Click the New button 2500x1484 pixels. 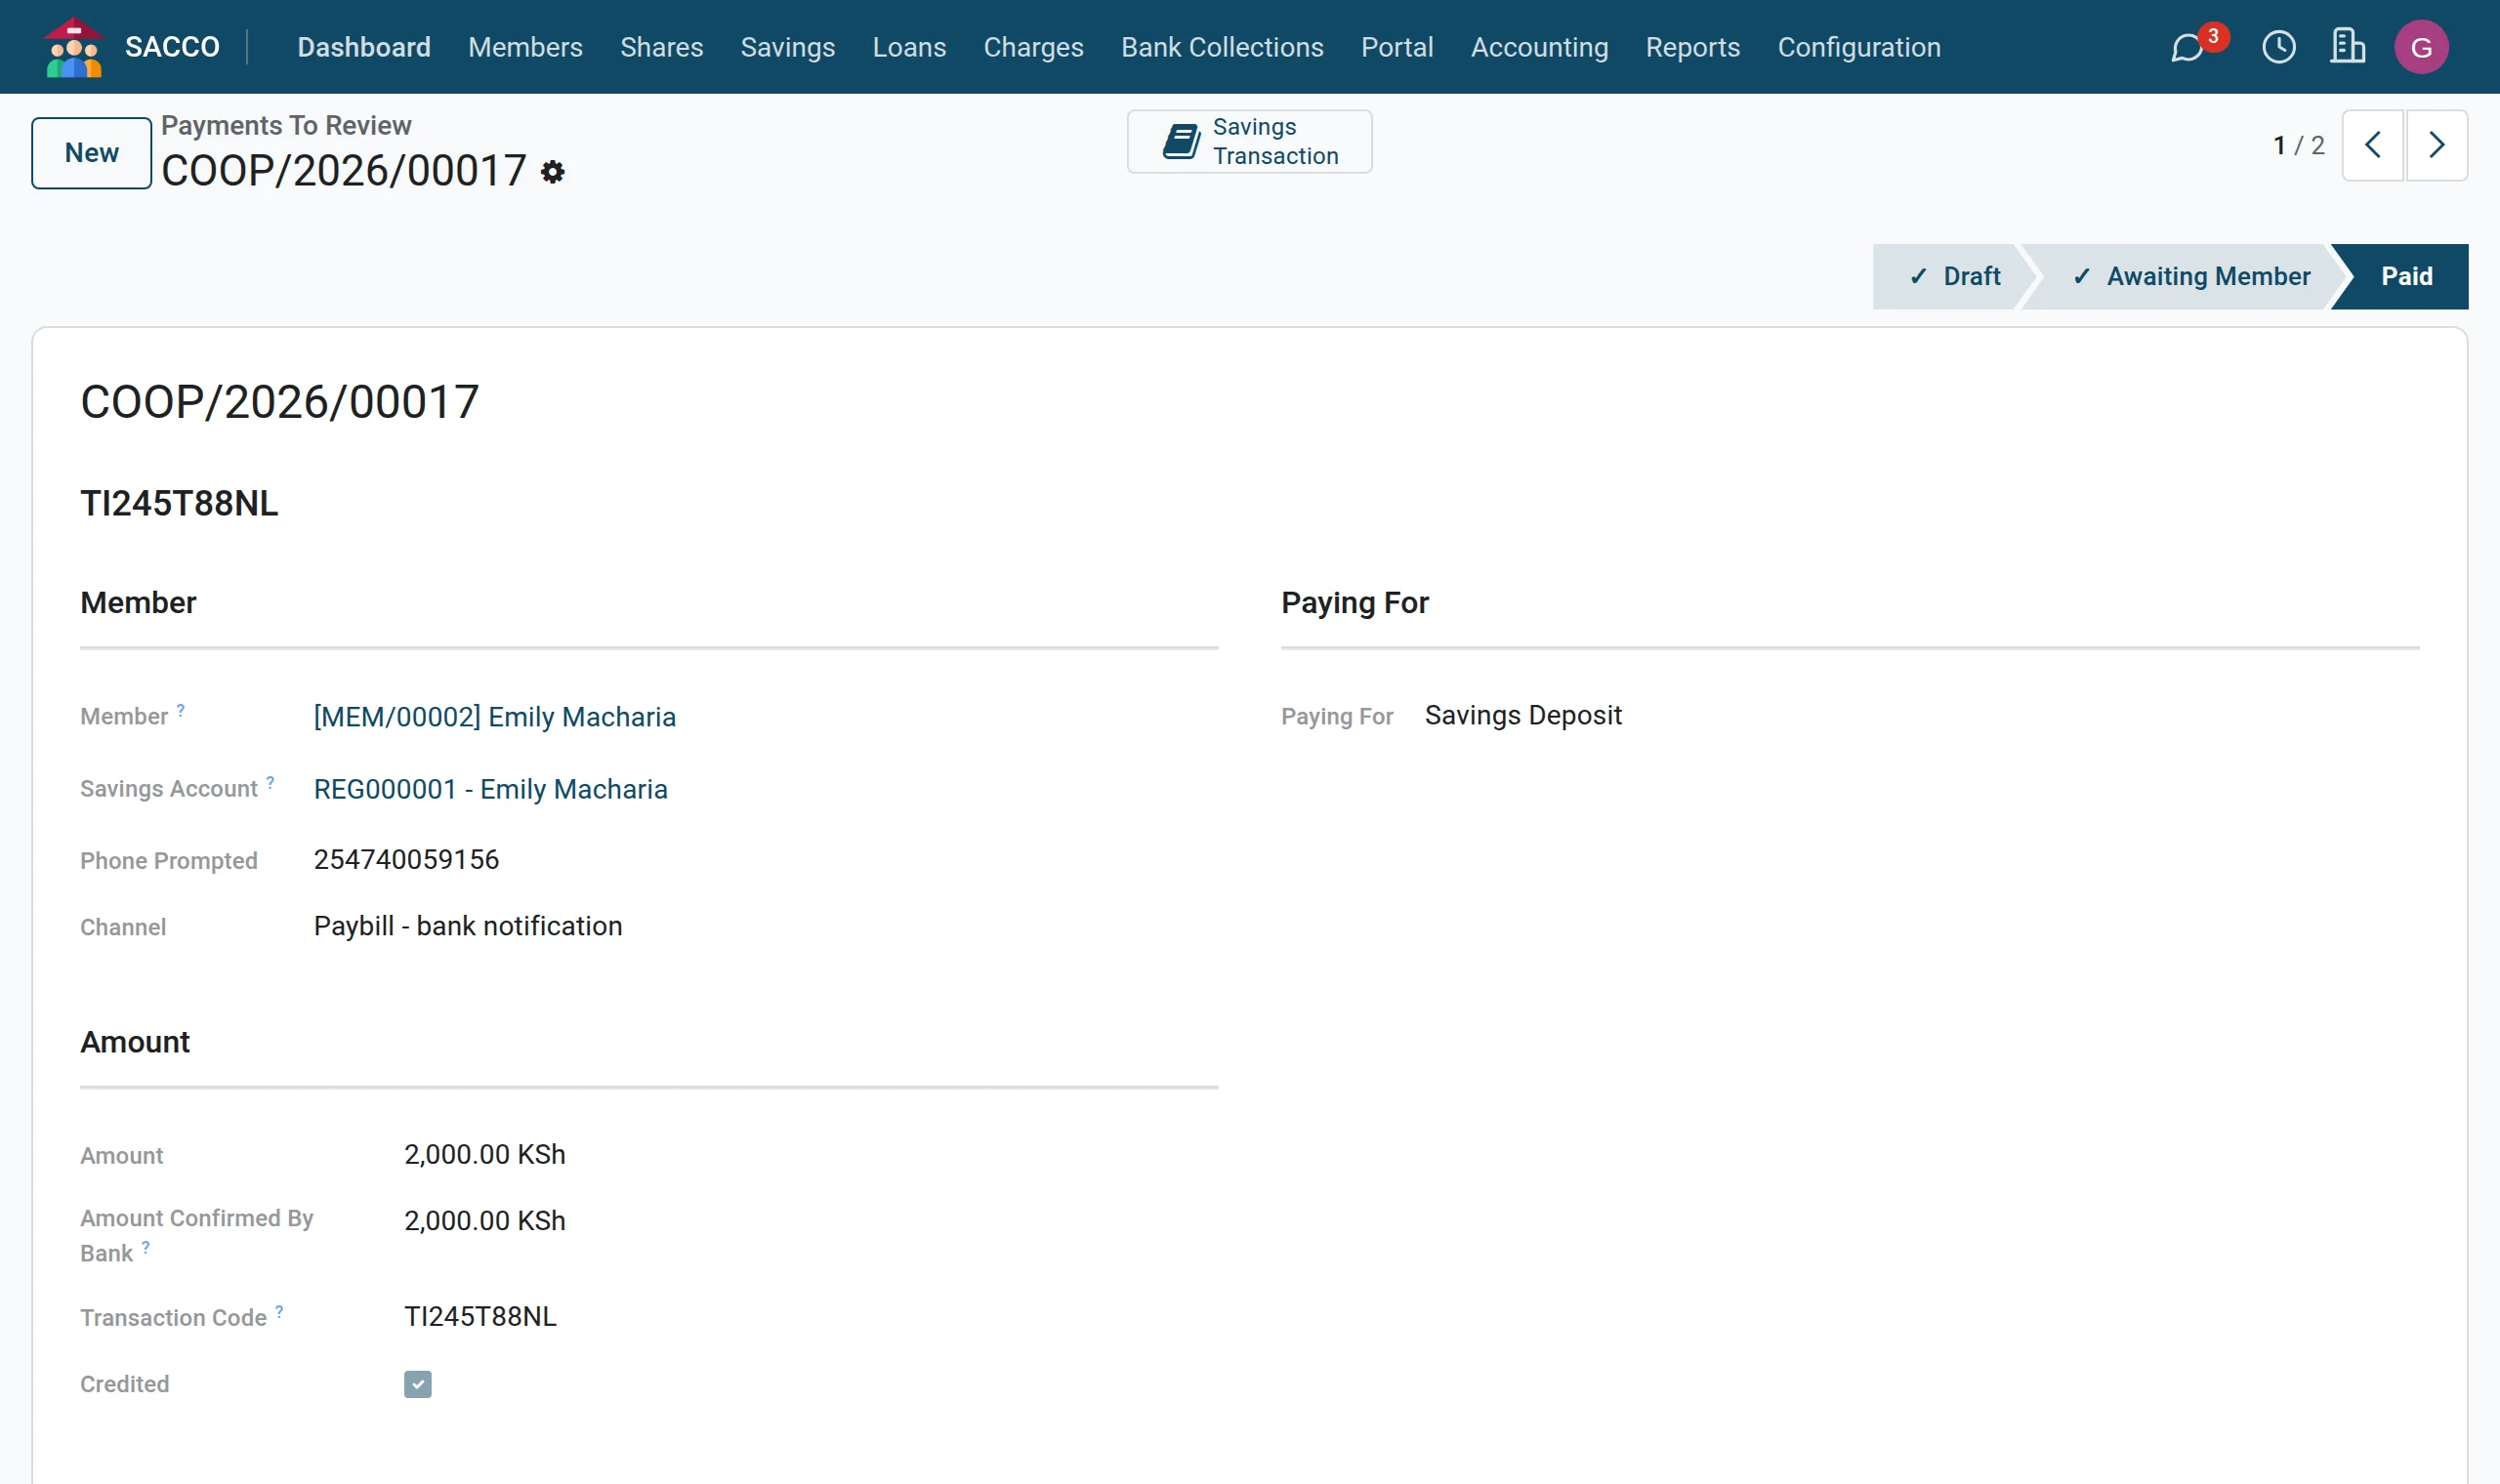[x=91, y=153]
